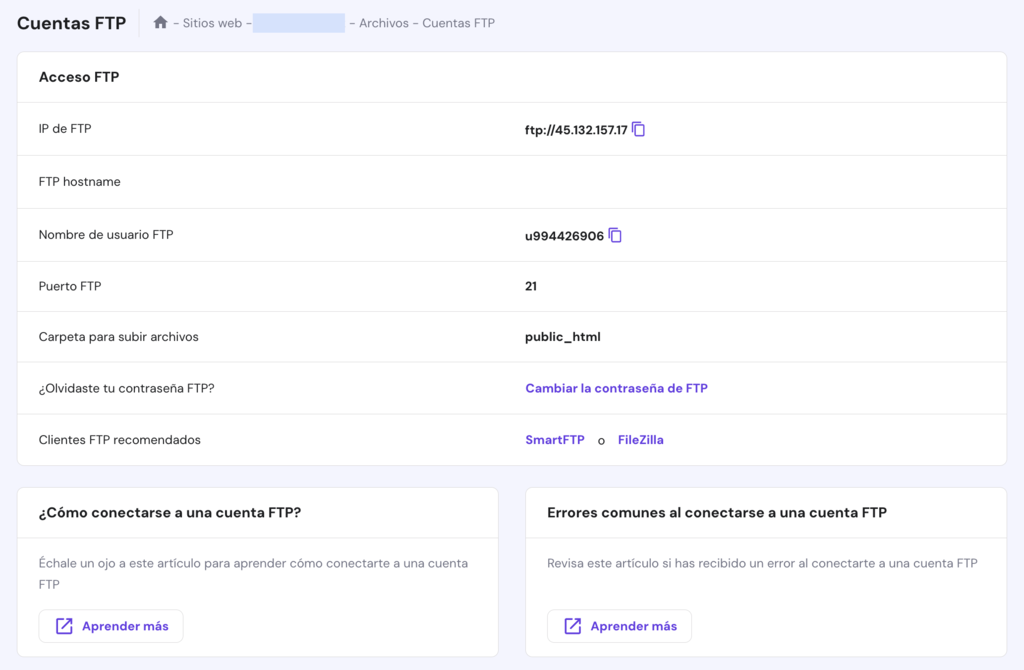Click Aprender más in the connection guide card
Image resolution: width=1024 pixels, height=670 pixels.
tap(110, 625)
